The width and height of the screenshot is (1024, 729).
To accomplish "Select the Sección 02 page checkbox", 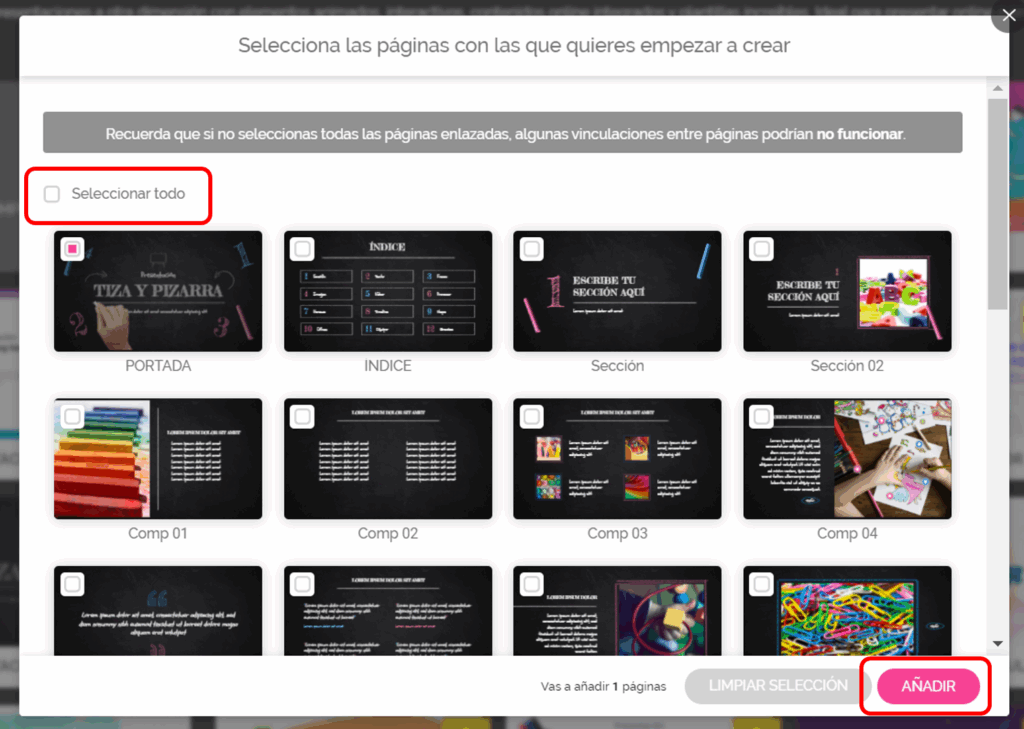I will tap(762, 248).
